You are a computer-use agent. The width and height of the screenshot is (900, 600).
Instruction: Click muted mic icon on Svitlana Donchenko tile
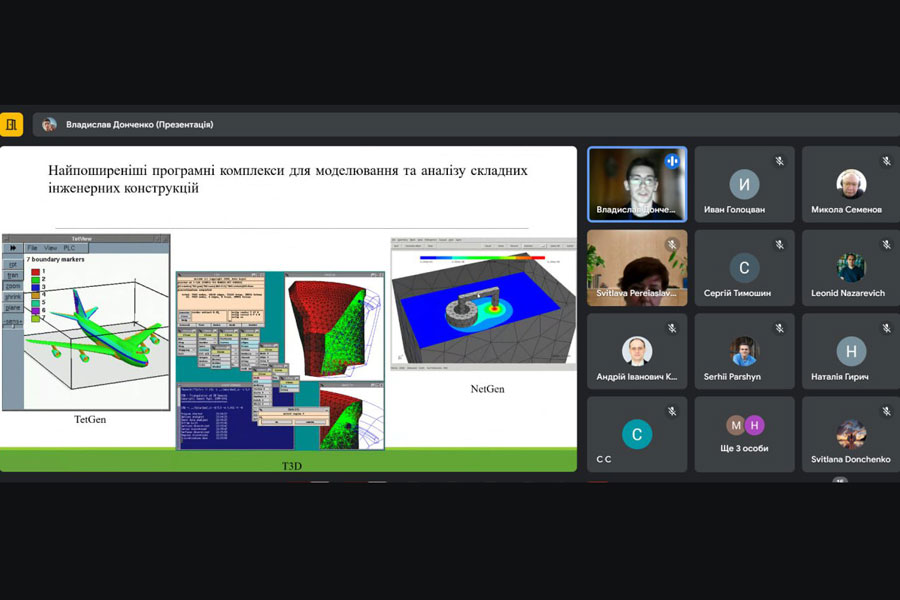pos(886,412)
